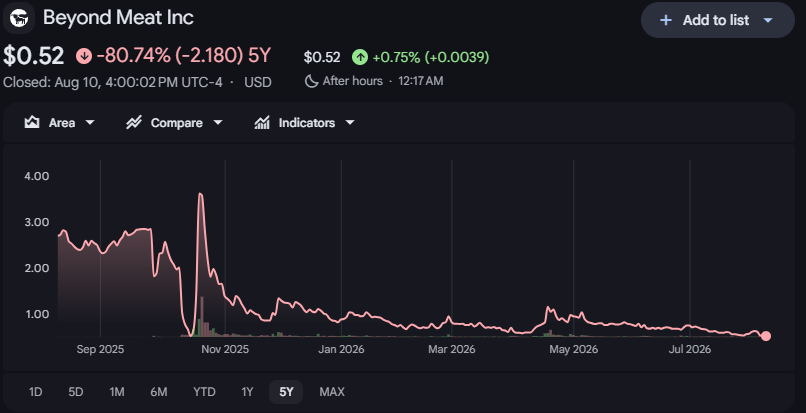Screen dimensions: 806x413
Task: Click the -80.74% (-2.180) 5Y change text
Action: 183,56
